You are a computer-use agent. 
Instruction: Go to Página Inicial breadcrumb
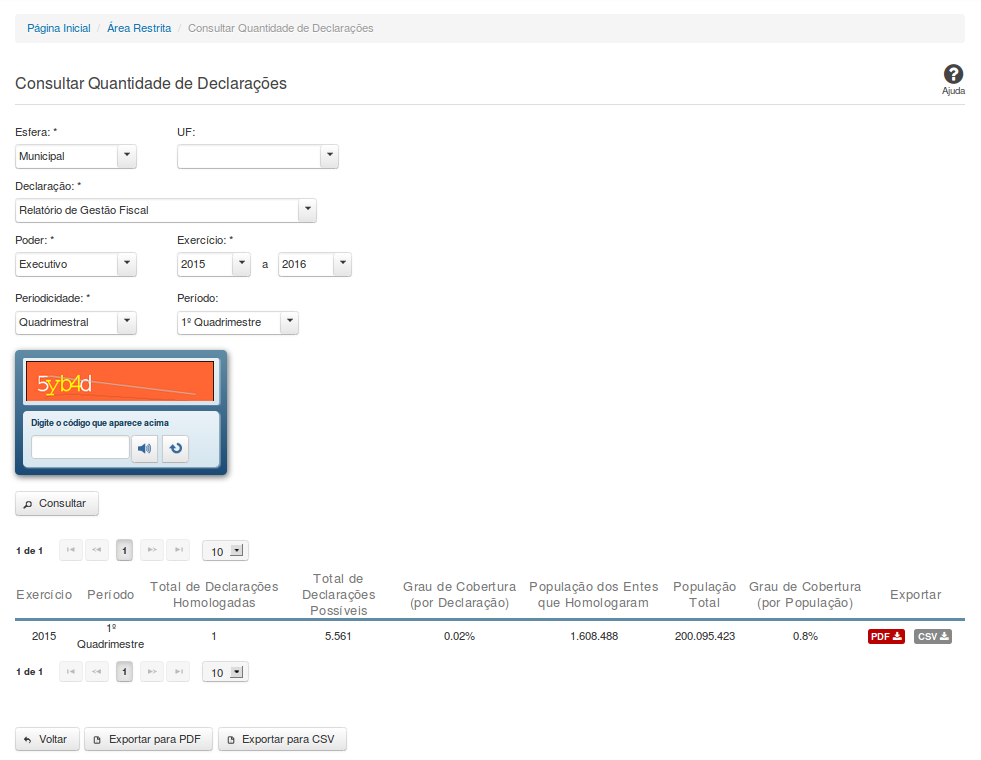(58, 28)
